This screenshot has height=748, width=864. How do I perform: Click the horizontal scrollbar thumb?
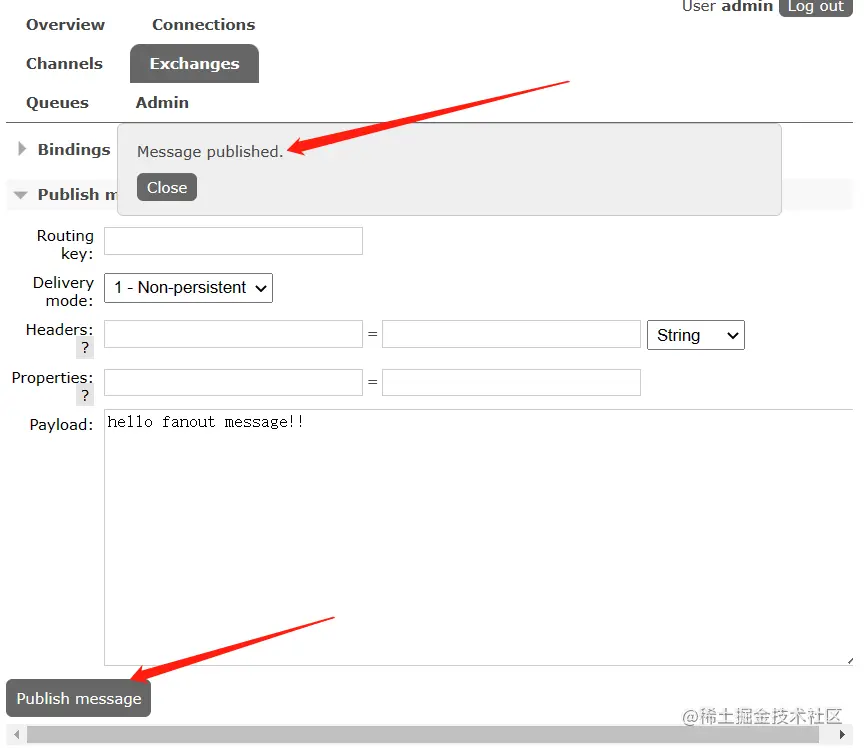423,734
